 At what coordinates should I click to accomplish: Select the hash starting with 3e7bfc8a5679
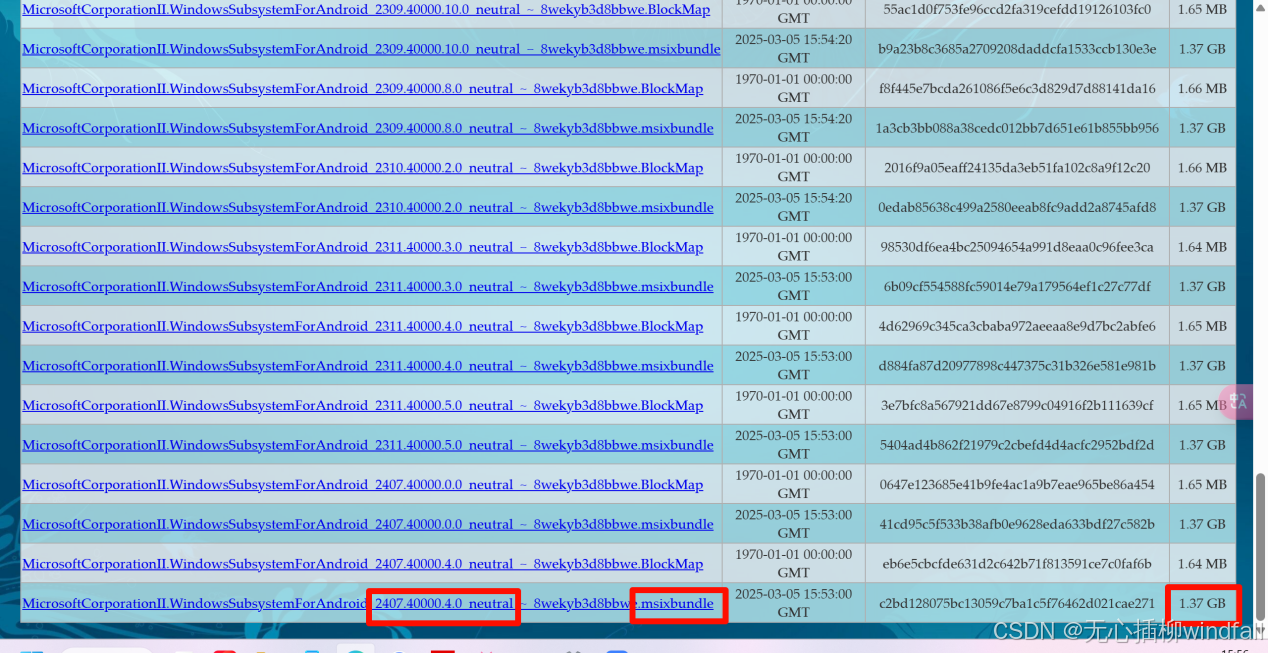click(x=1017, y=405)
